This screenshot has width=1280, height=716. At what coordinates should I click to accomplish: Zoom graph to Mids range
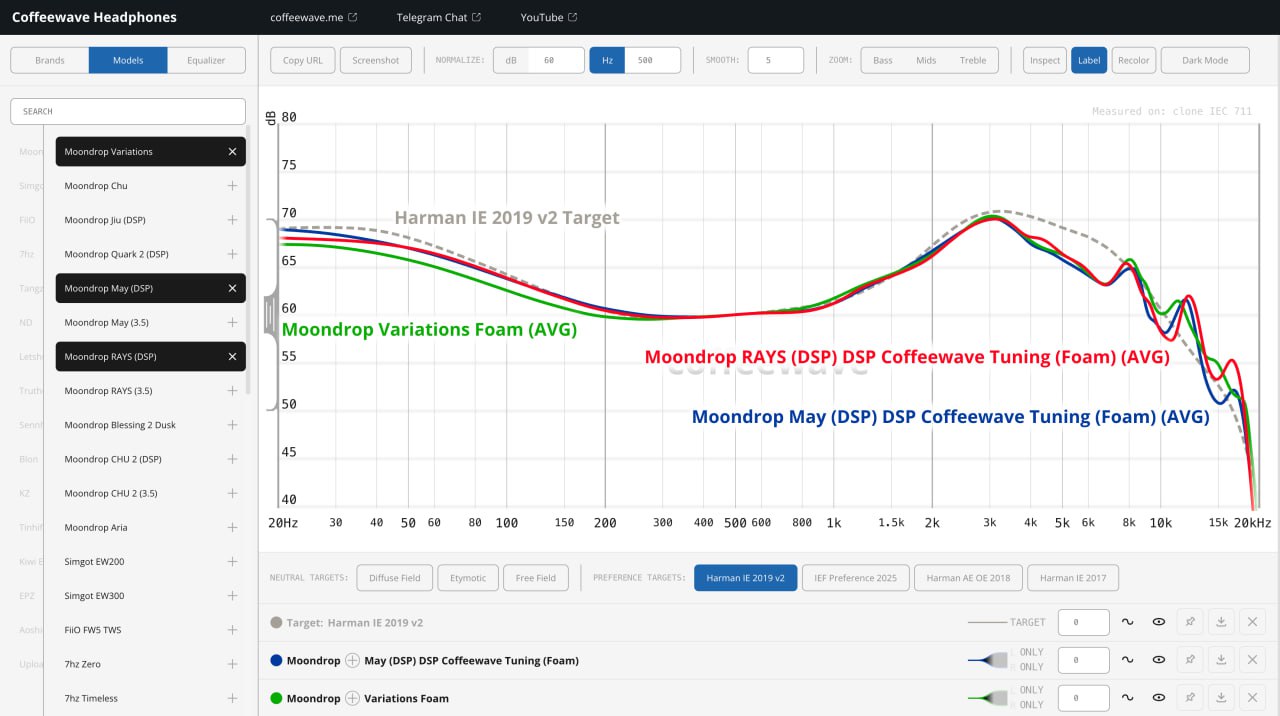pyautogui.click(x=926, y=60)
